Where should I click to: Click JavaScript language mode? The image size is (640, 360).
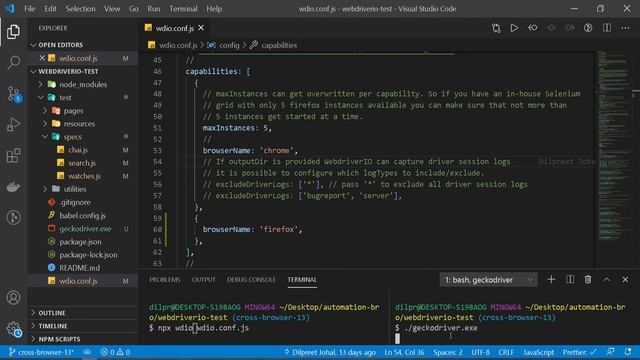[538, 352]
